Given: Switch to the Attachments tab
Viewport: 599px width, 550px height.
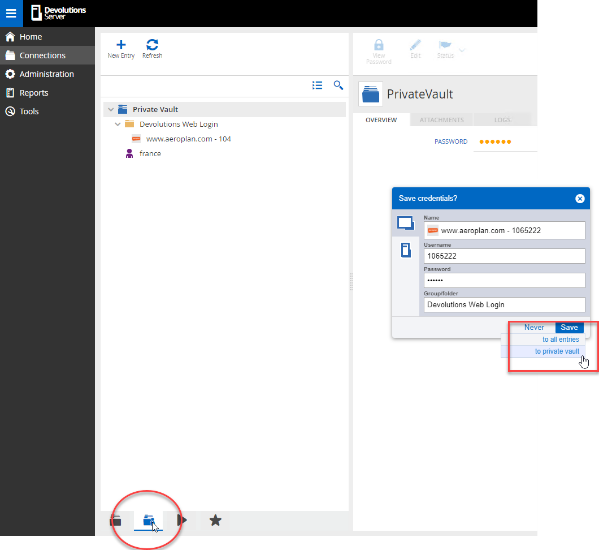Looking at the screenshot, I should pyautogui.click(x=442, y=120).
